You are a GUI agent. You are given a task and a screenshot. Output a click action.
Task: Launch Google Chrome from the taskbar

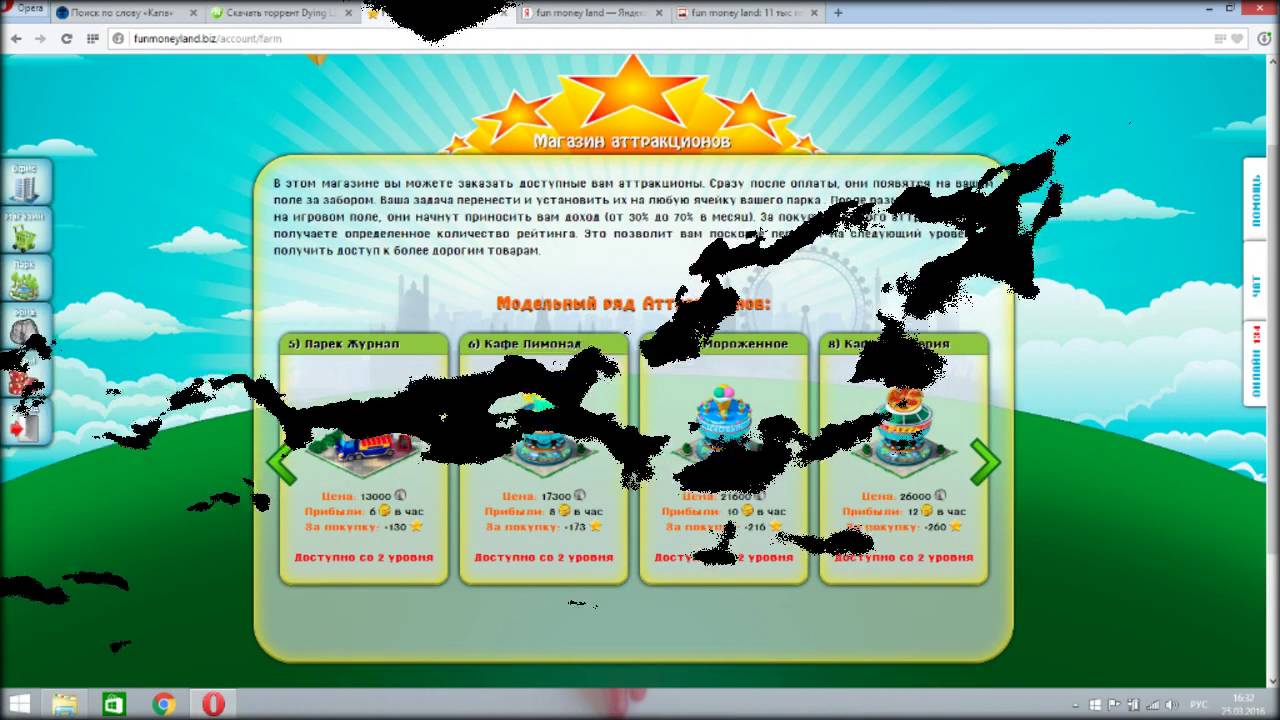pos(164,703)
